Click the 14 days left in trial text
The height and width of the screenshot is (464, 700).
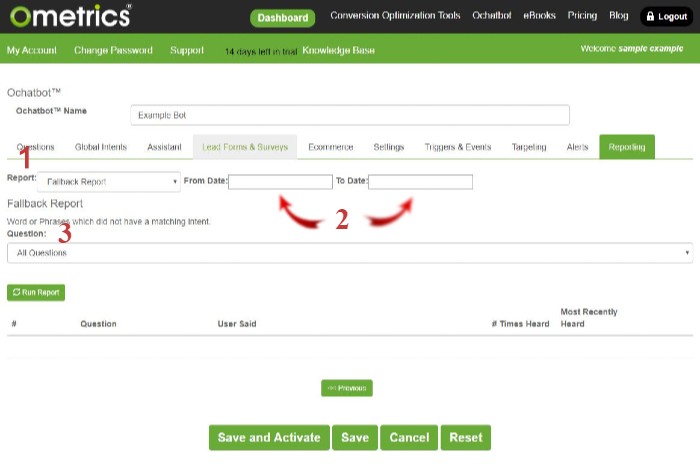[261, 52]
